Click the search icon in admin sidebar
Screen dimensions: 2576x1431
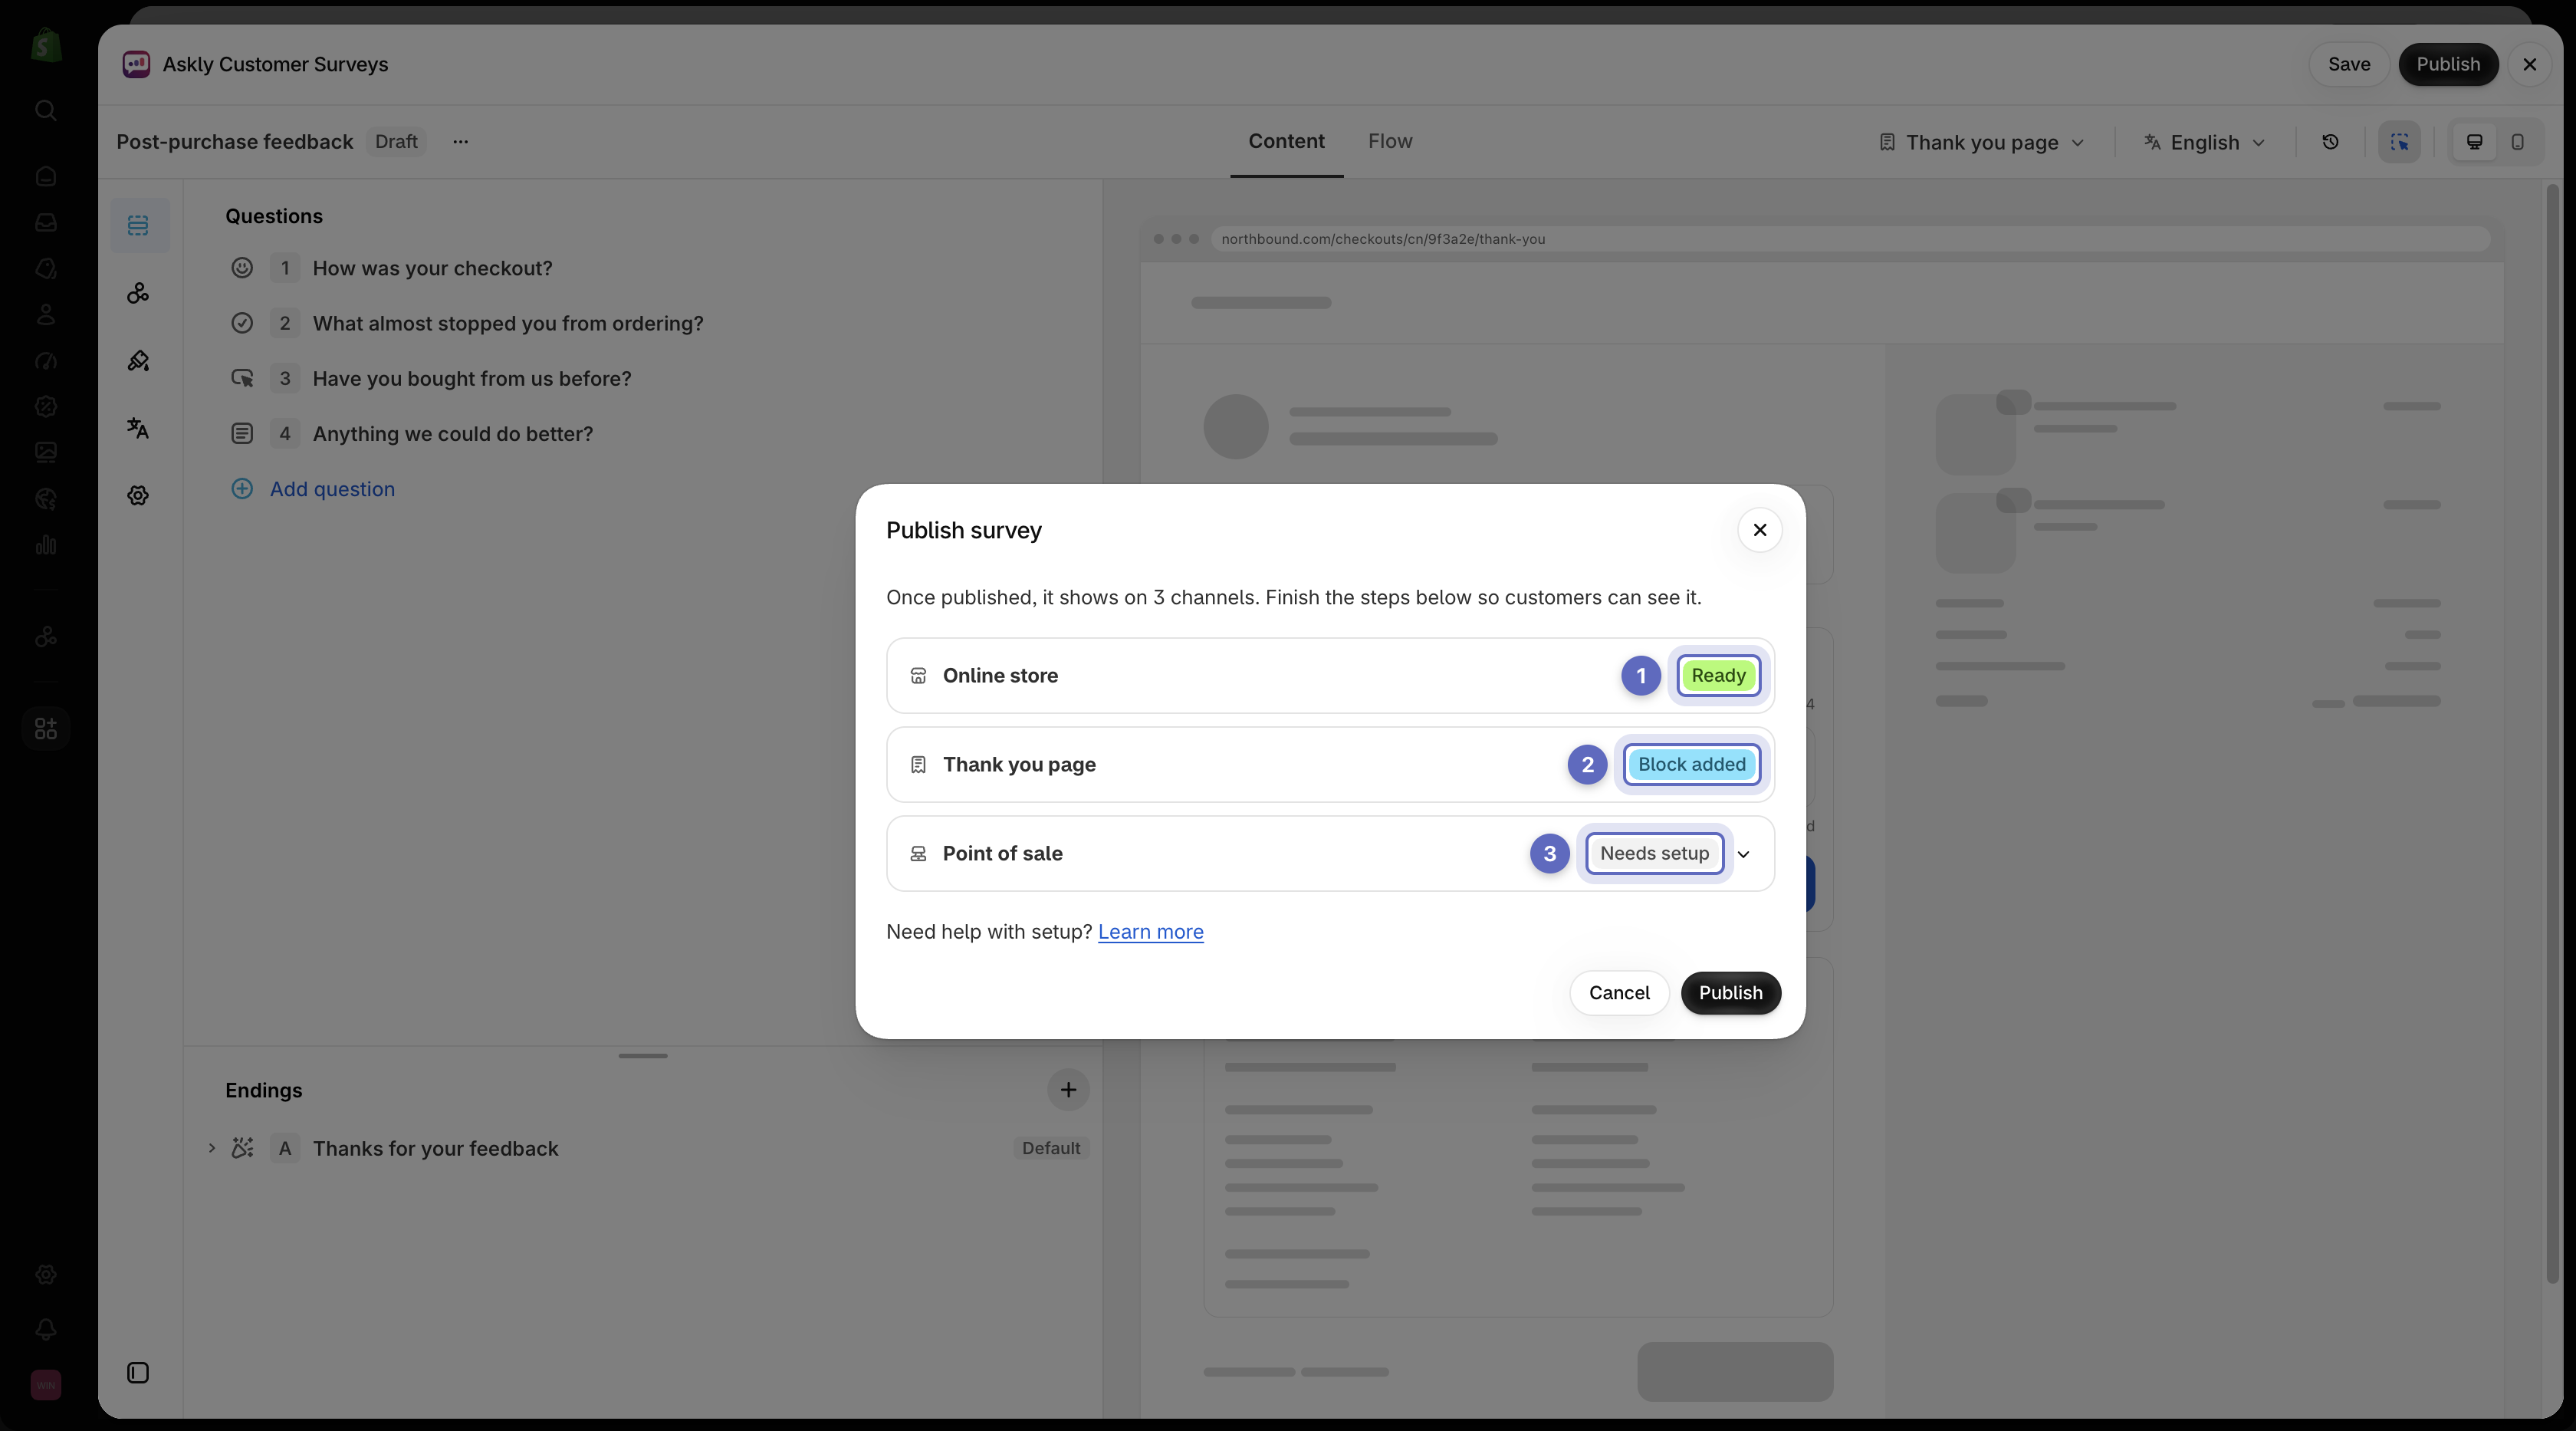pyautogui.click(x=46, y=110)
